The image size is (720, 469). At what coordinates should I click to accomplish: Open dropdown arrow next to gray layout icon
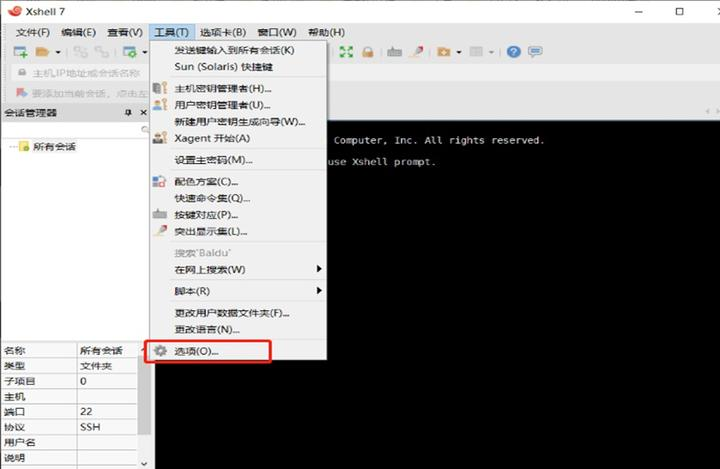click(491, 52)
